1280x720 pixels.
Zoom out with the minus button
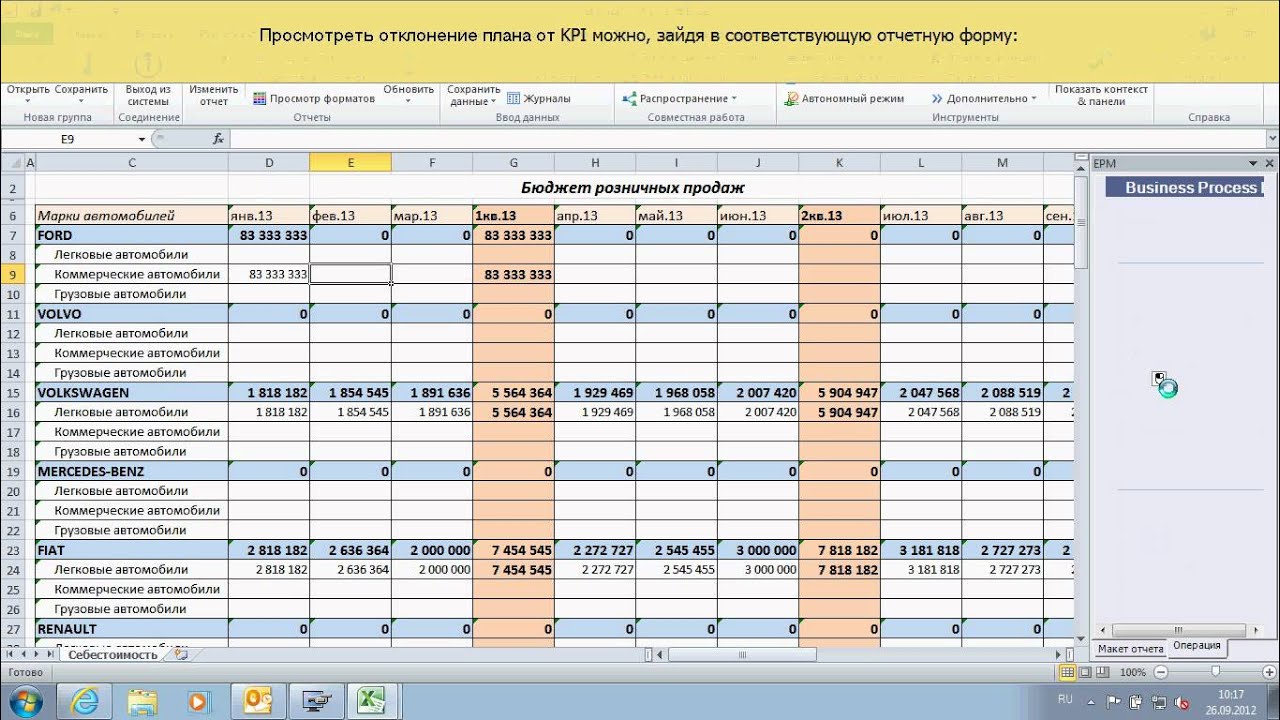(x=1160, y=673)
